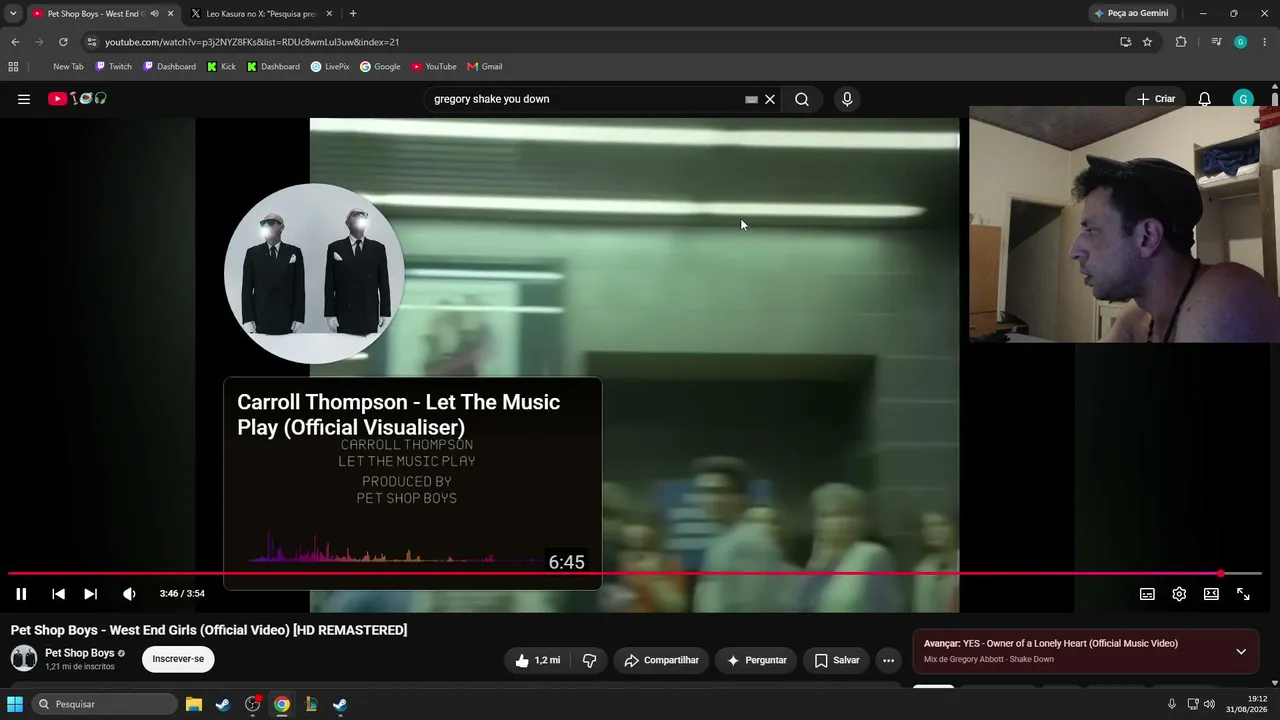Subscribe with the Inscrever-se button

(178, 659)
